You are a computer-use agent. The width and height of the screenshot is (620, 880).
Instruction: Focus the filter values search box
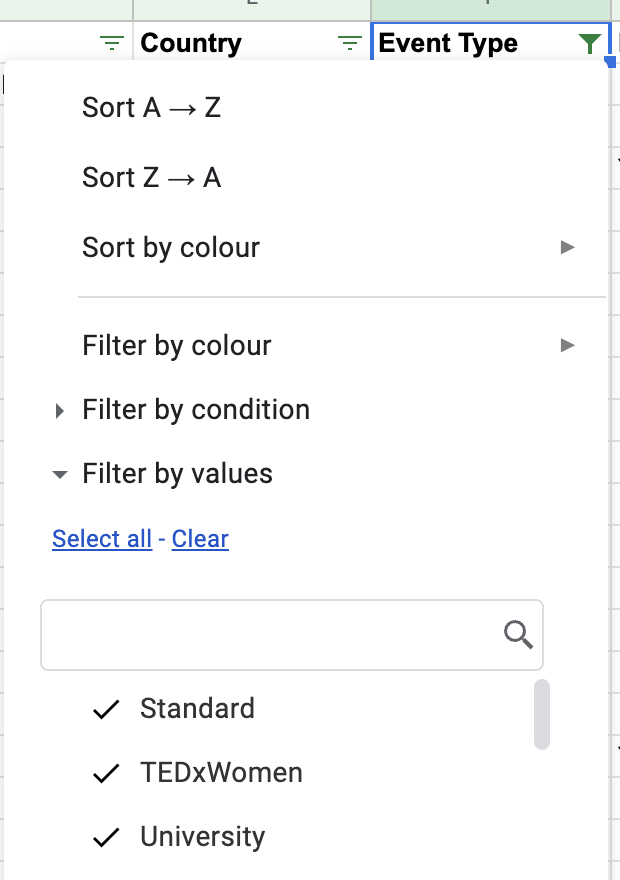[270, 634]
